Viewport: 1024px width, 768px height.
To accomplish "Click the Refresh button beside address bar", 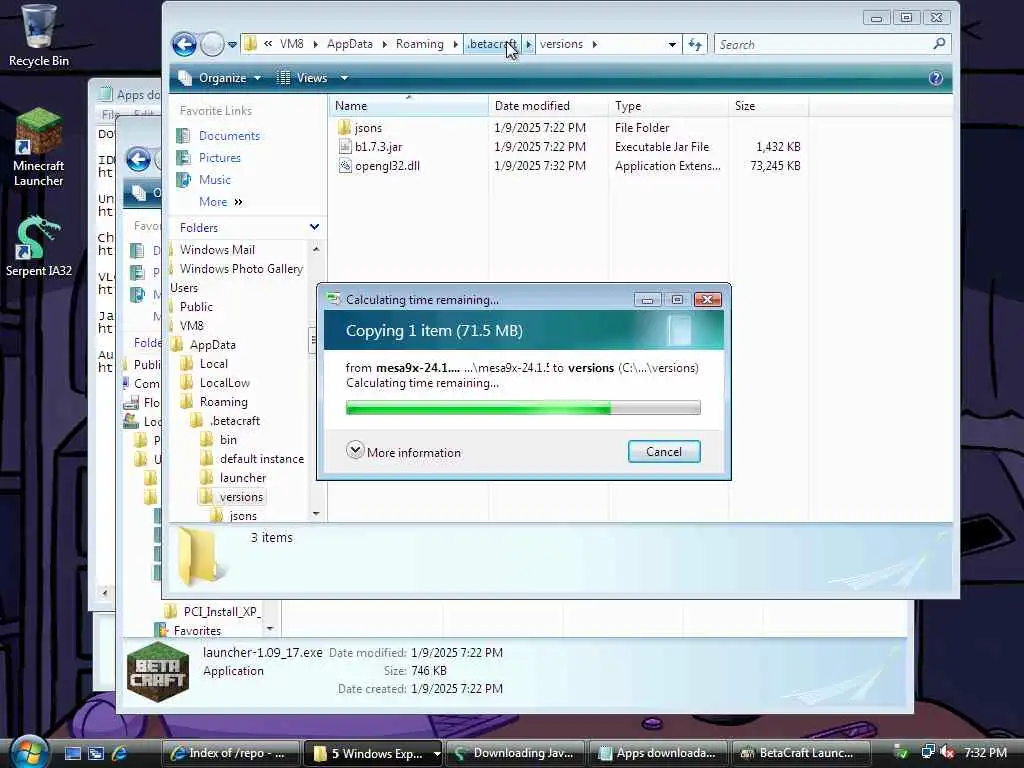I will pyautogui.click(x=695, y=44).
